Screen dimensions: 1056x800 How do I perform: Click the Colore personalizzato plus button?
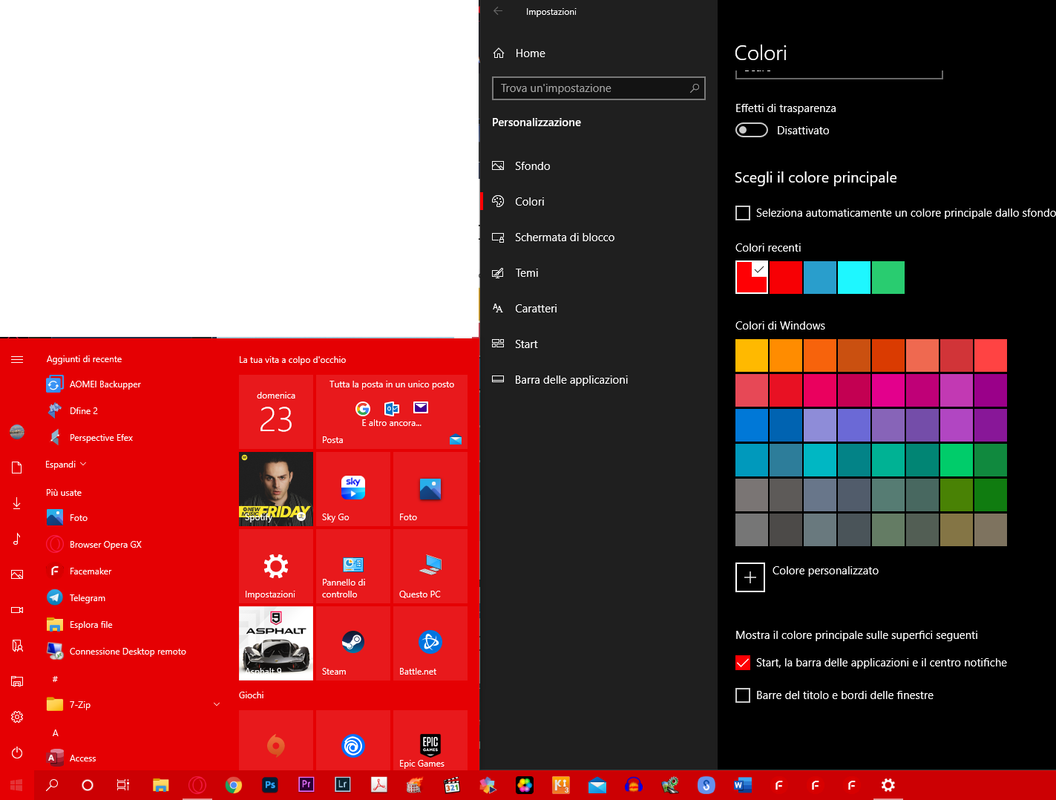click(x=750, y=577)
